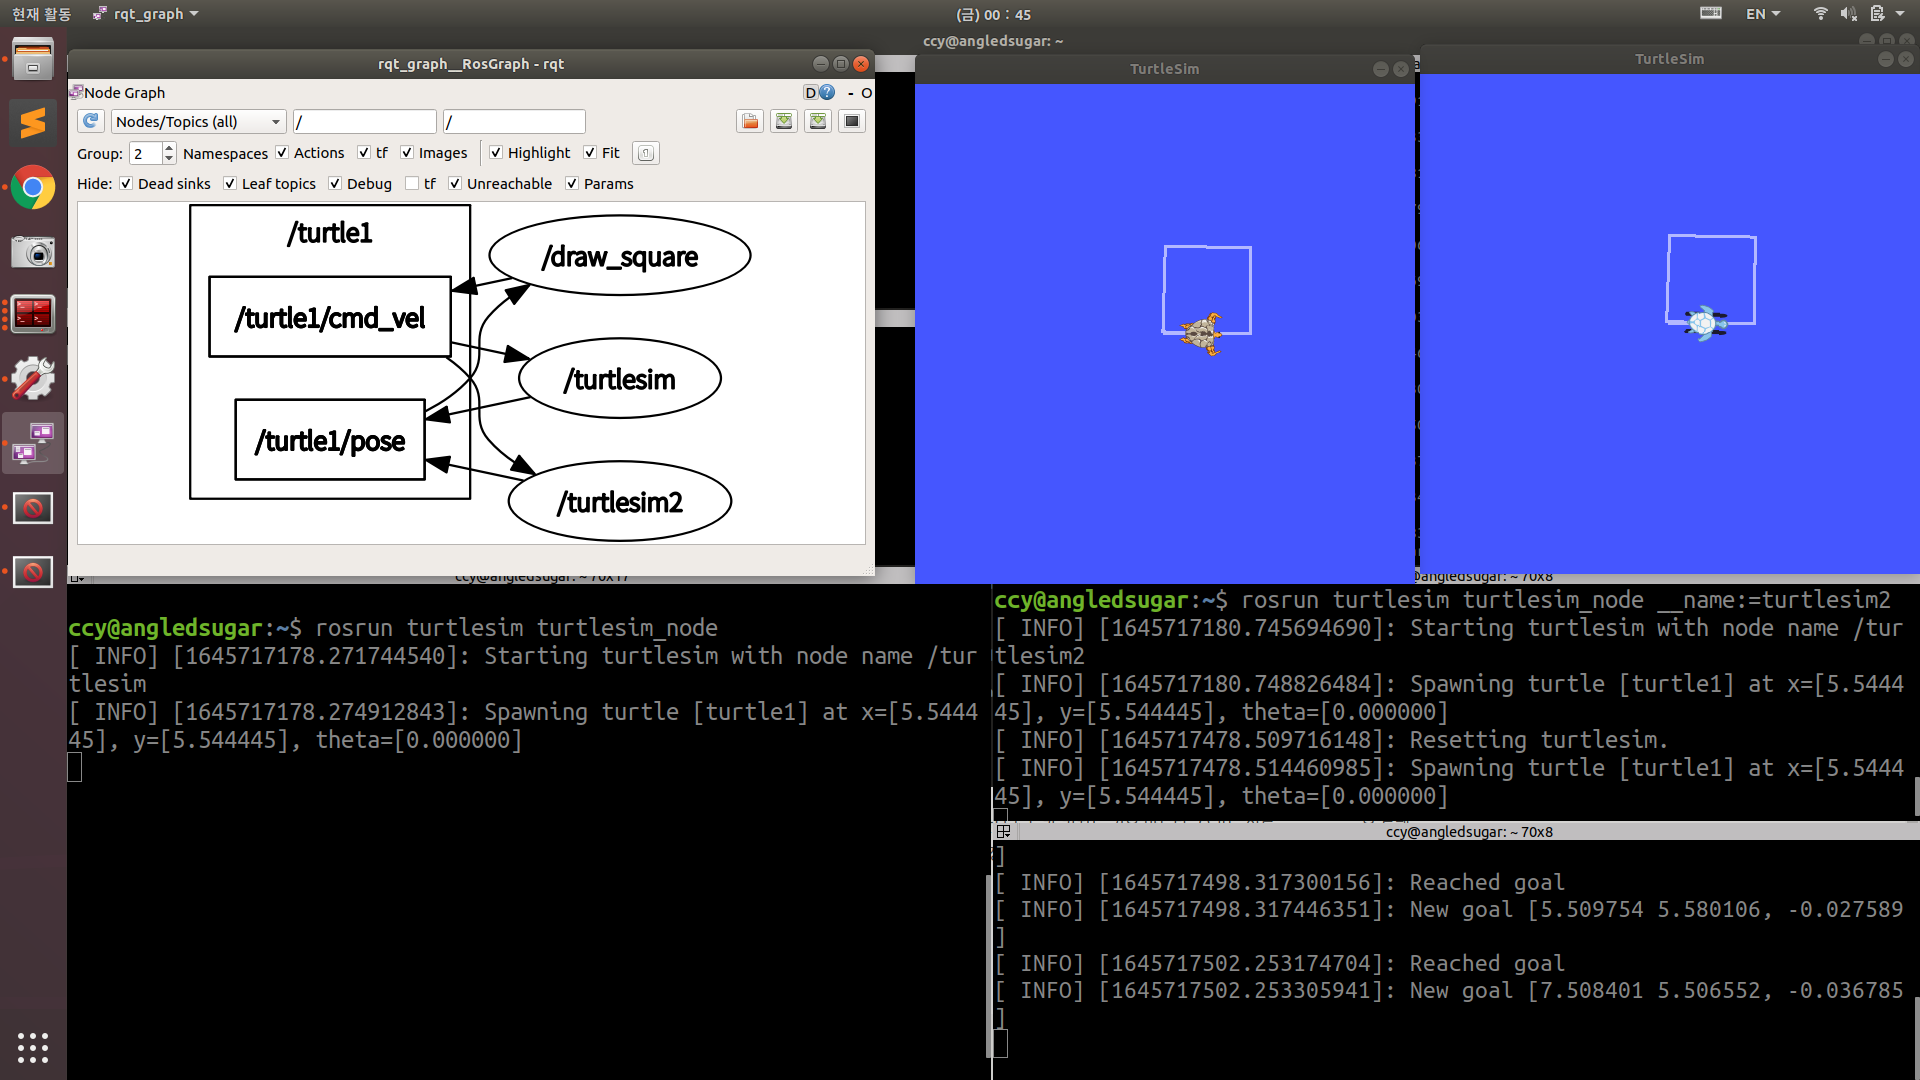Open the Terminator terminal from the dock
The height and width of the screenshot is (1080, 1920).
point(33,315)
